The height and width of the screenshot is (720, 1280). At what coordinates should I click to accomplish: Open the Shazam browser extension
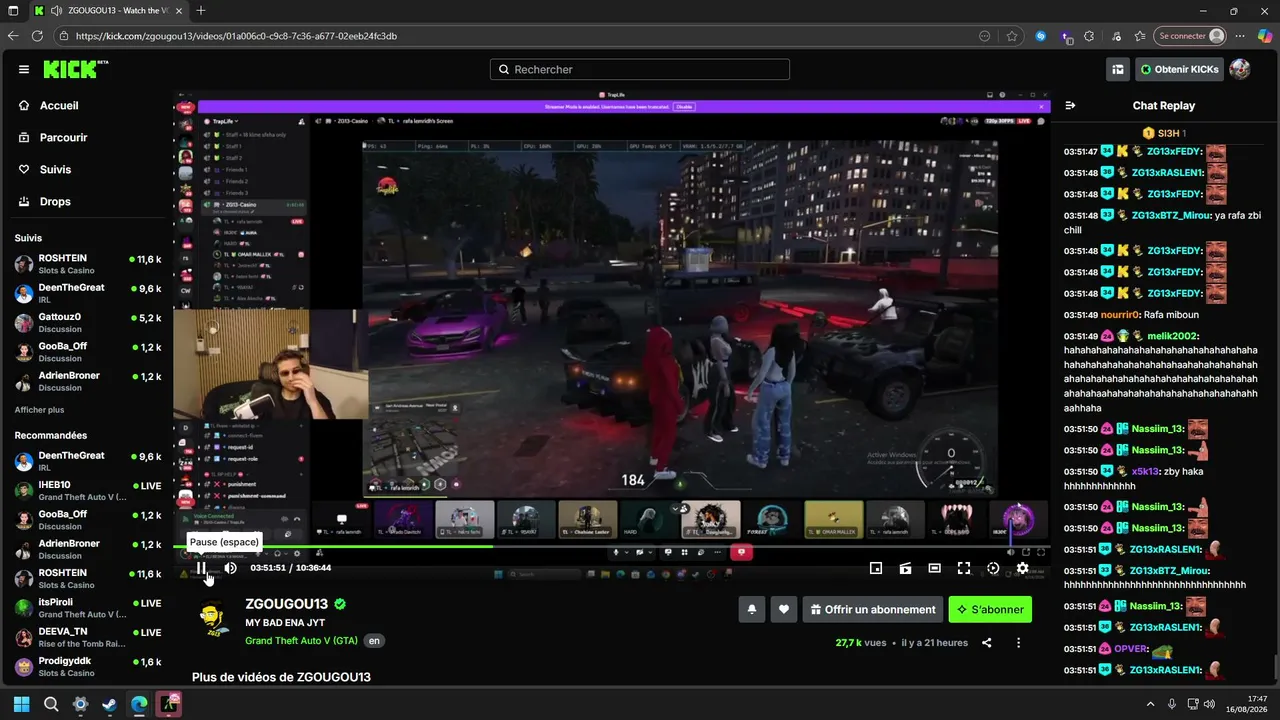(1041, 36)
